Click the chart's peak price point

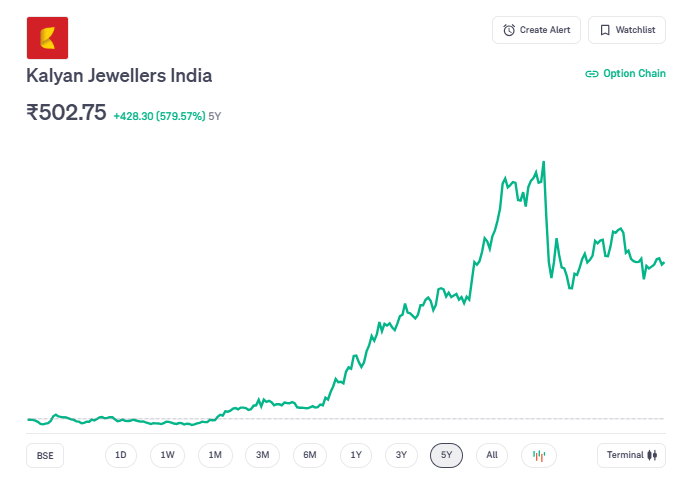point(543,161)
